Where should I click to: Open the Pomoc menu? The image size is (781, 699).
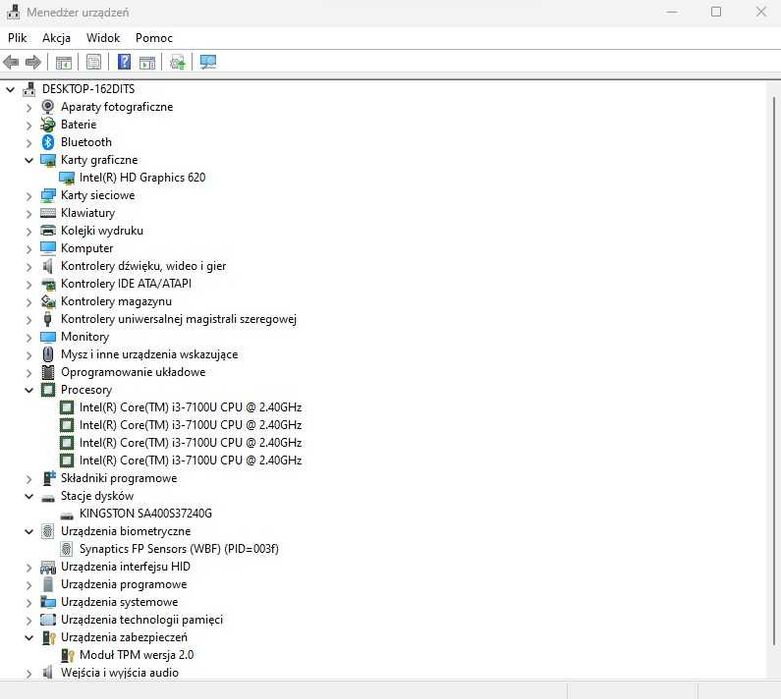(154, 38)
